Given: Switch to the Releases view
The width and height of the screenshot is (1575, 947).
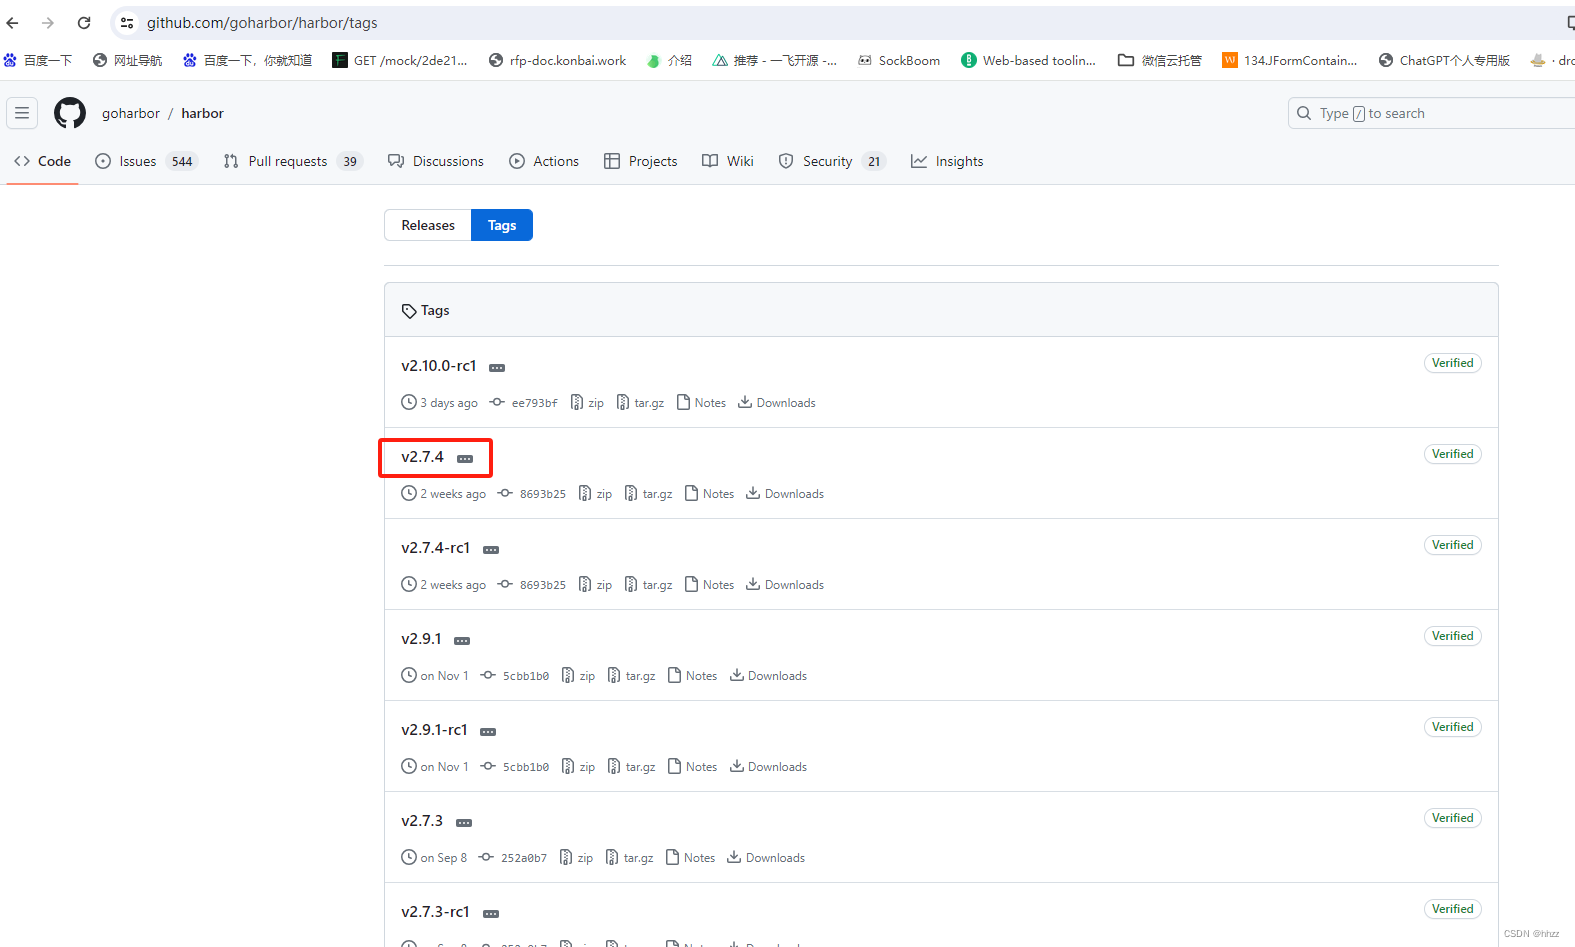Looking at the screenshot, I should [428, 225].
